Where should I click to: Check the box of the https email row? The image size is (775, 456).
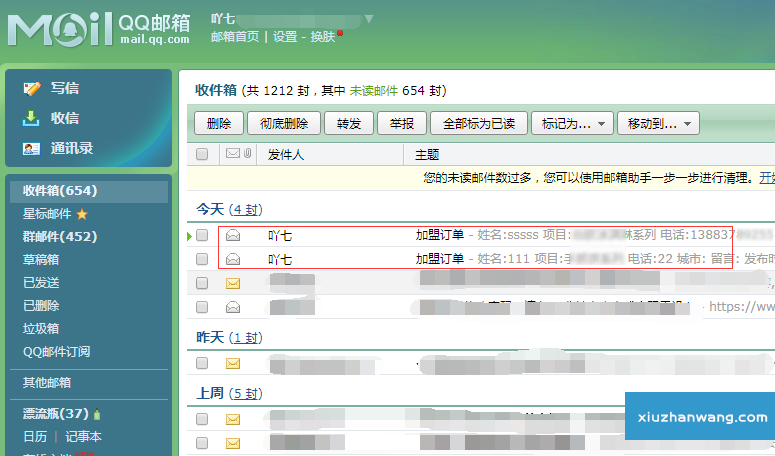coord(202,307)
